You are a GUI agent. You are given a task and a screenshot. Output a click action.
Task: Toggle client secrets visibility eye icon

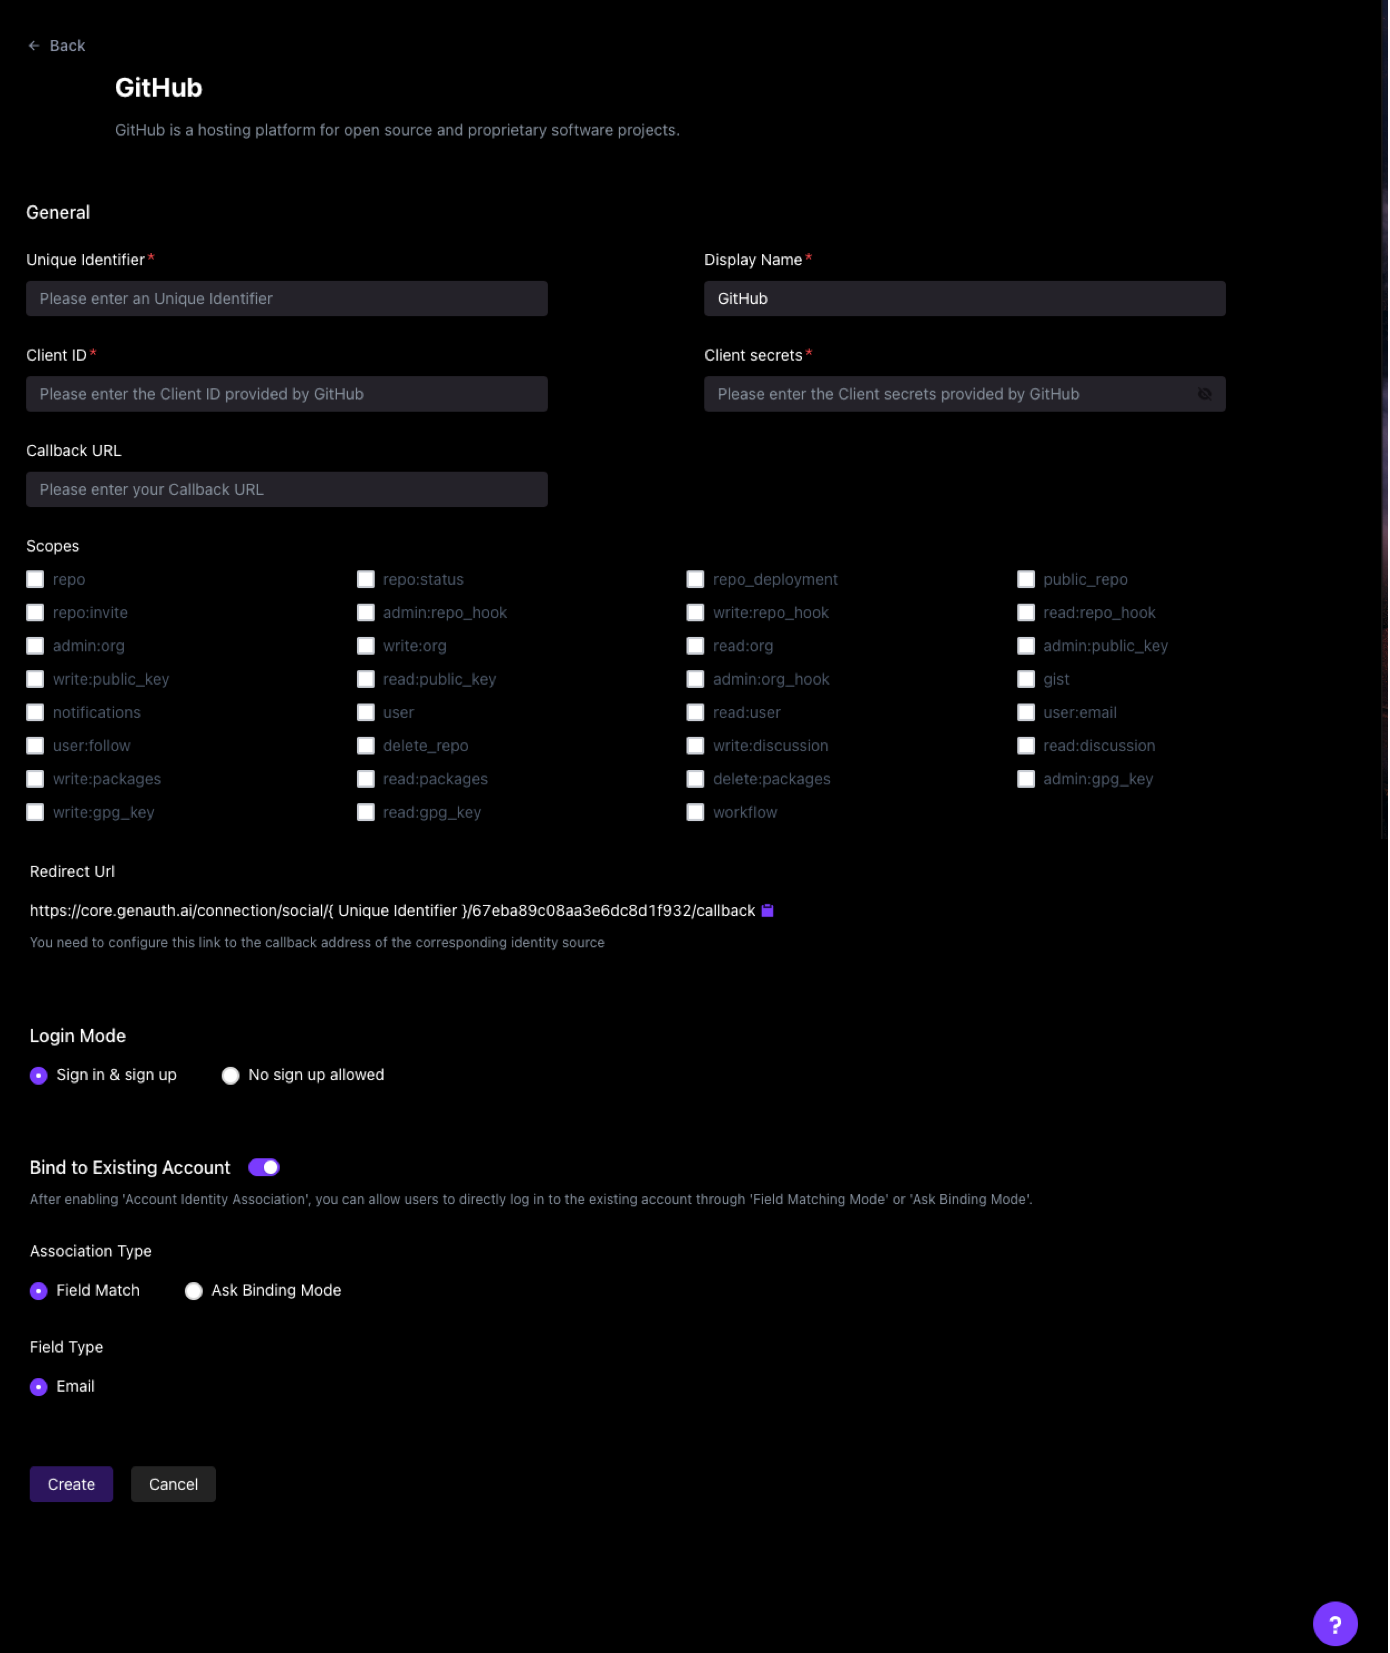[1206, 394]
